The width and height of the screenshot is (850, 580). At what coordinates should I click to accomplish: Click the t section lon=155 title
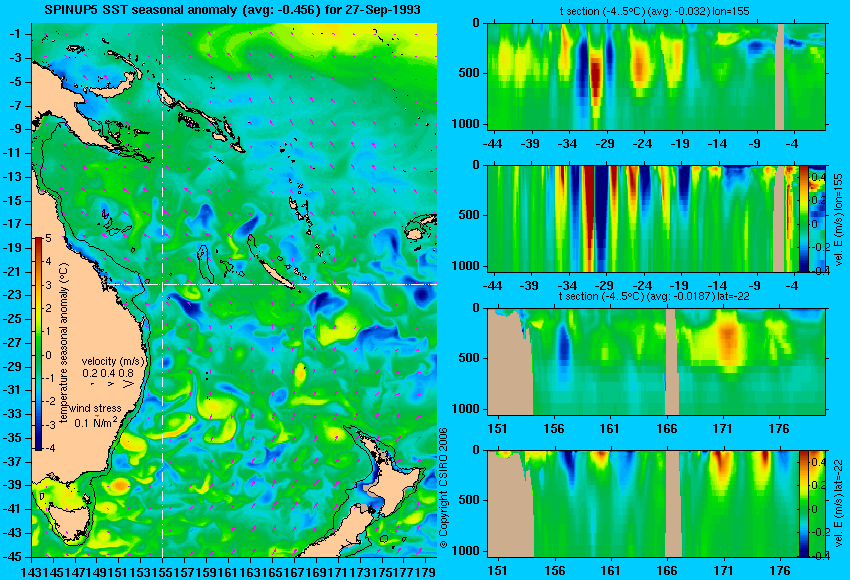click(655, 11)
